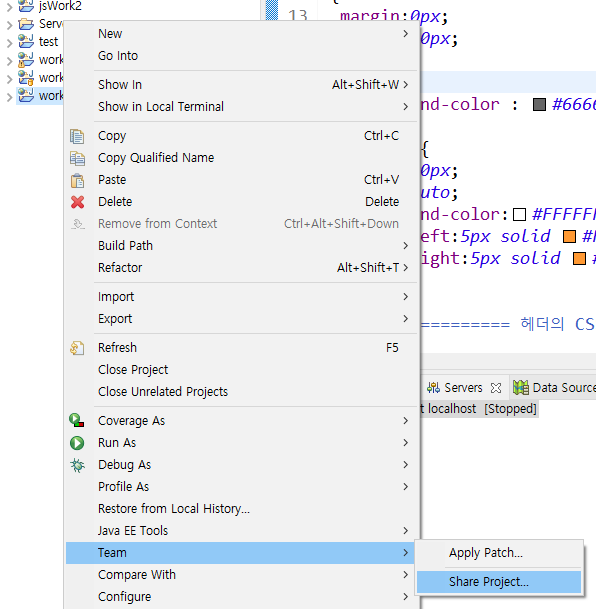The height and width of the screenshot is (609, 596).
Task: Close the Servers view tab
Action: (x=495, y=388)
